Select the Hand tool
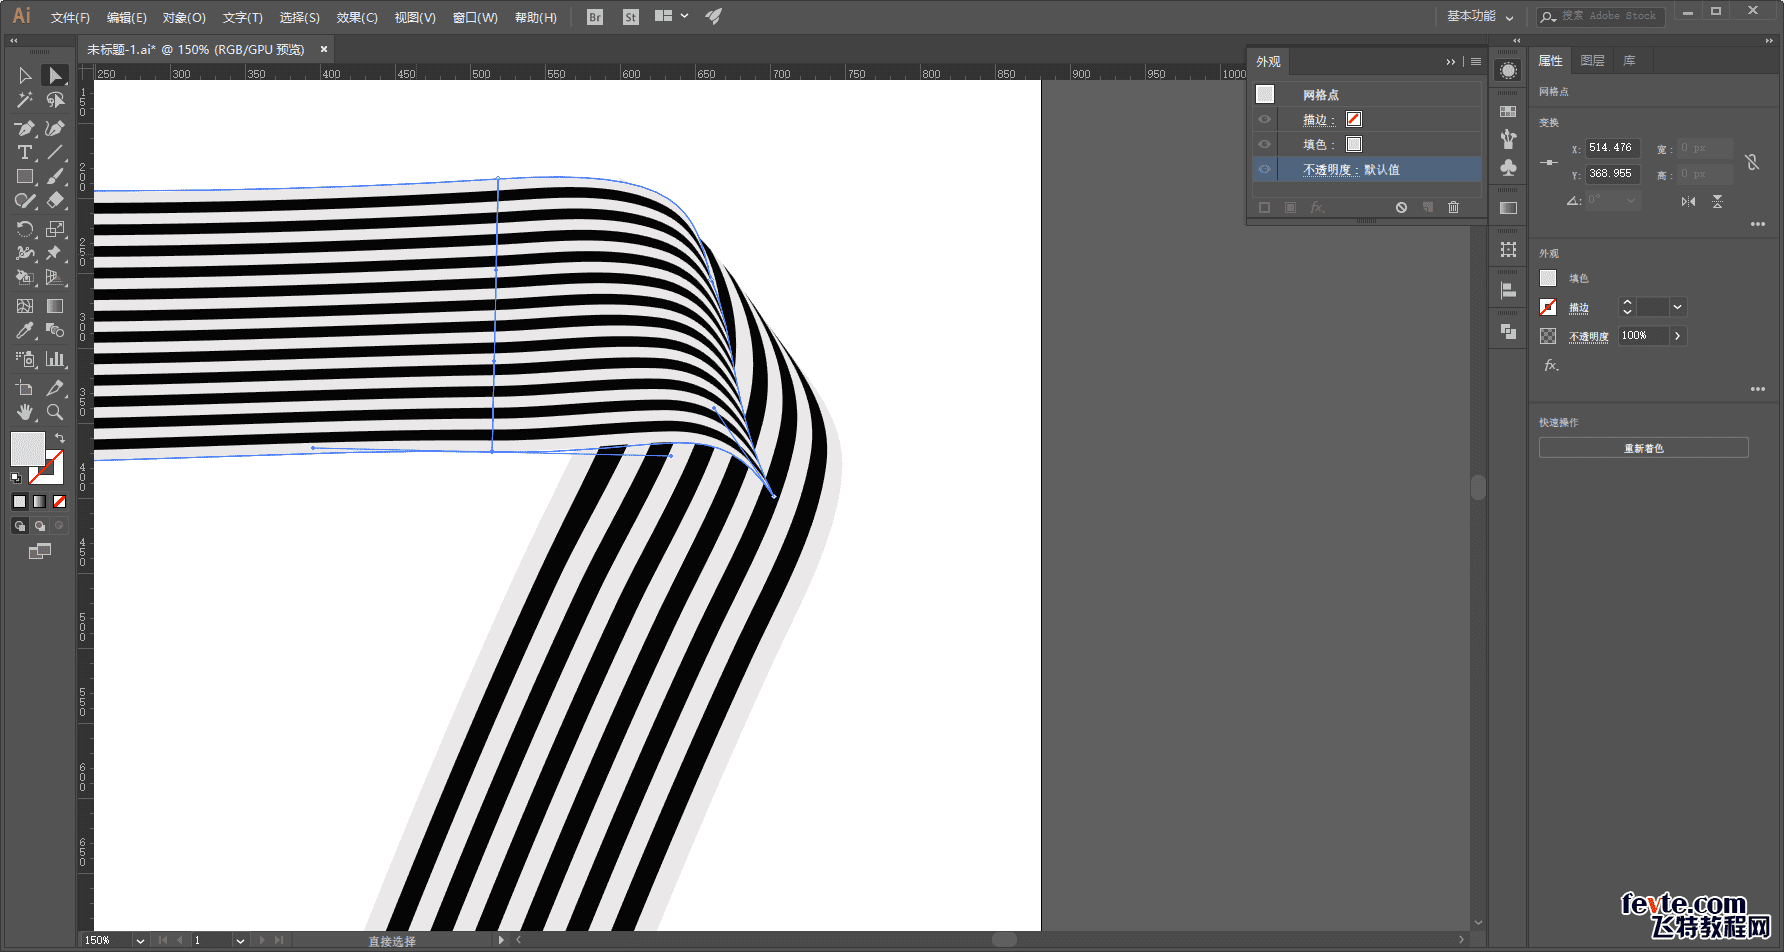 point(24,412)
